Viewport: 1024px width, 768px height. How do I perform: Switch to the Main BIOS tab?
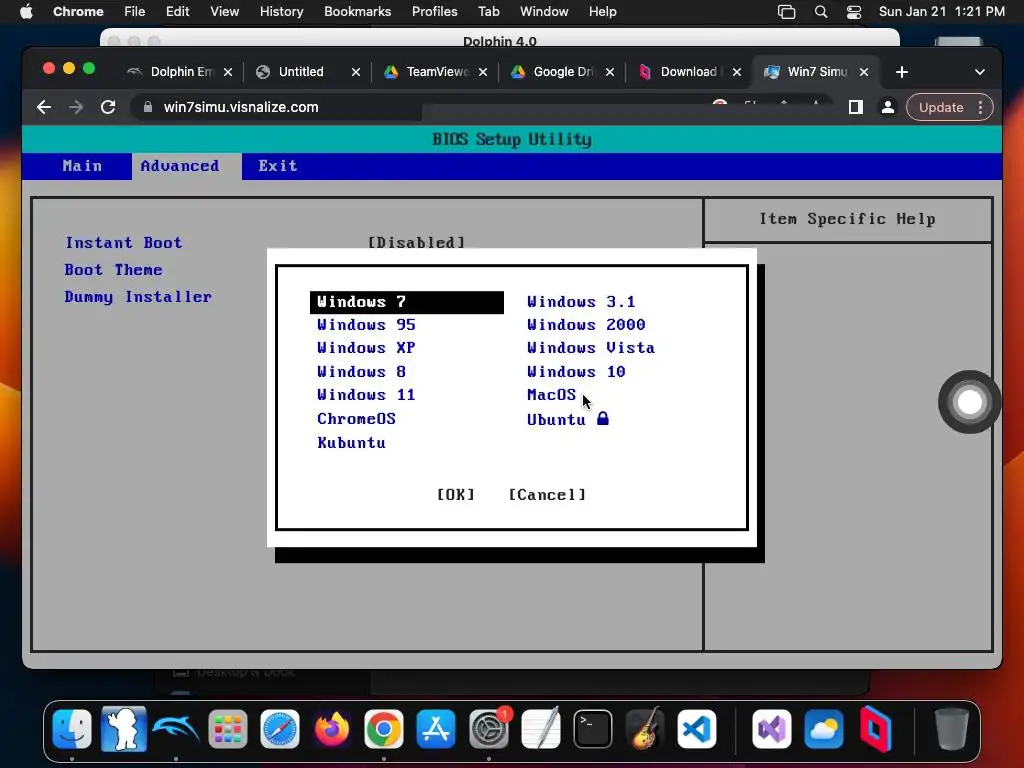click(x=82, y=166)
